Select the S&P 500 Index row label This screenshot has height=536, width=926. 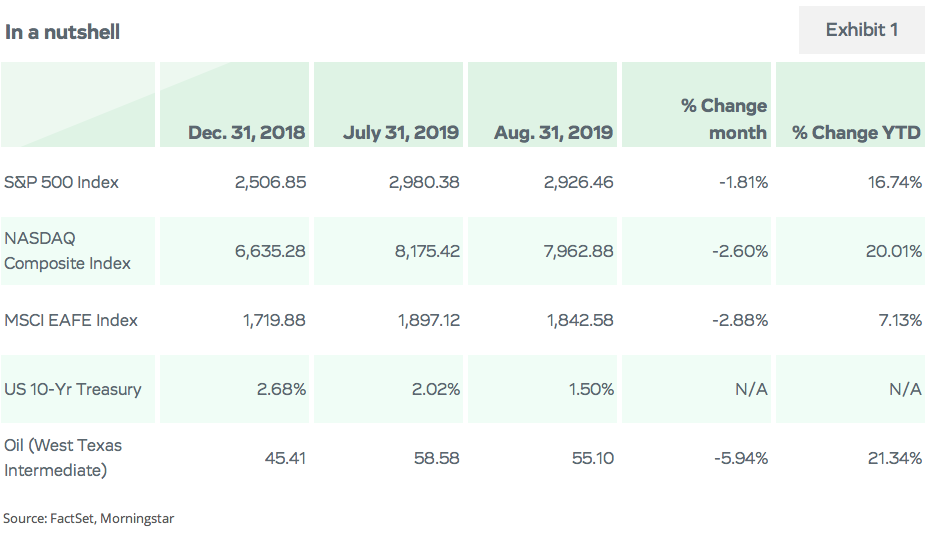61,182
